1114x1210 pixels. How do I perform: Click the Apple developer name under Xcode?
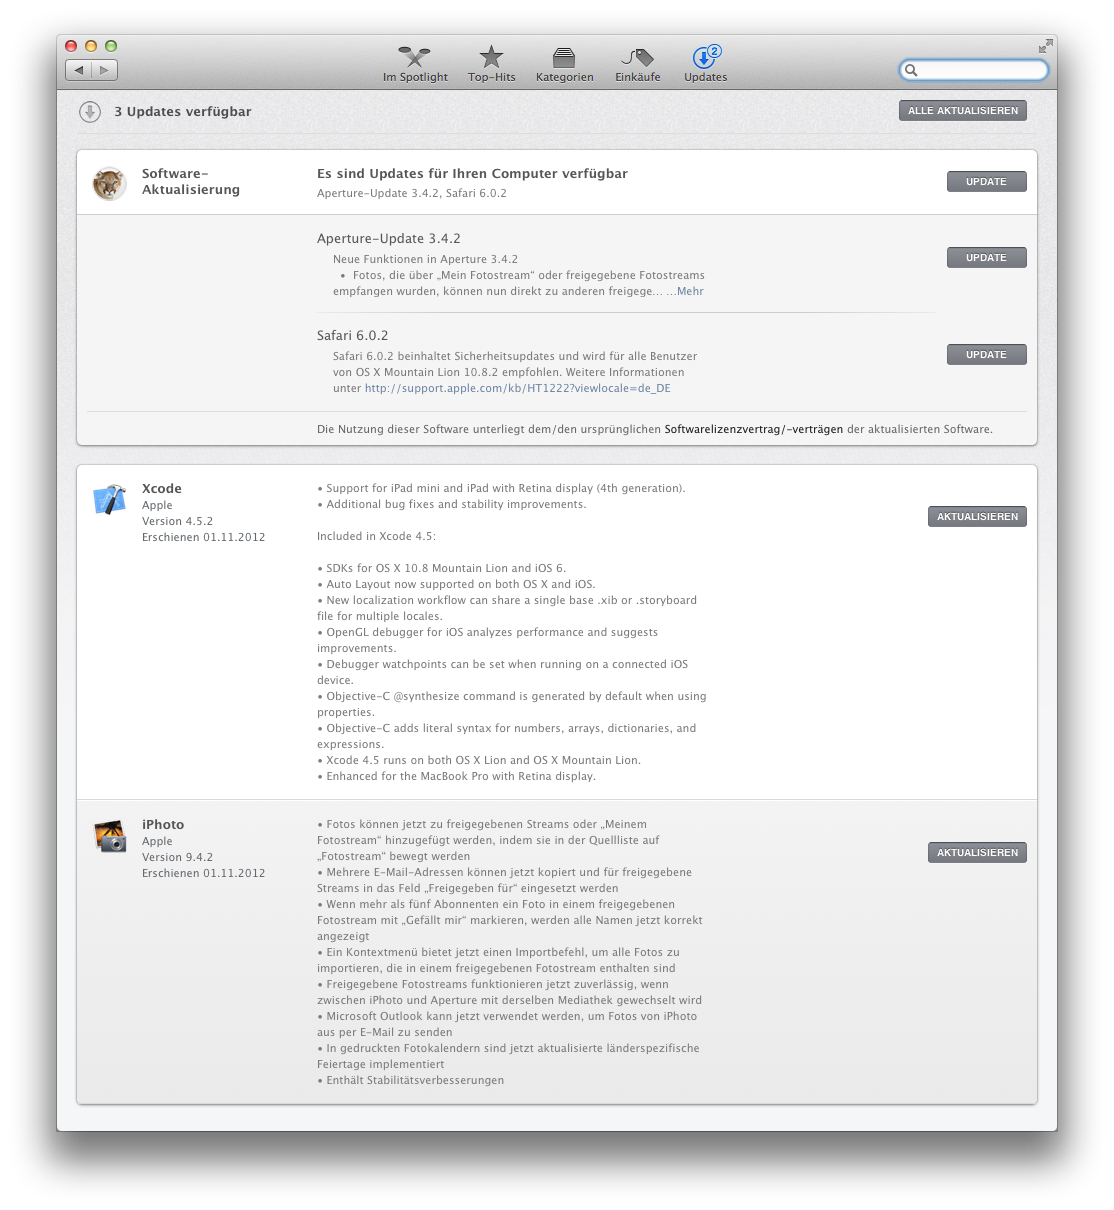click(x=157, y=506)
